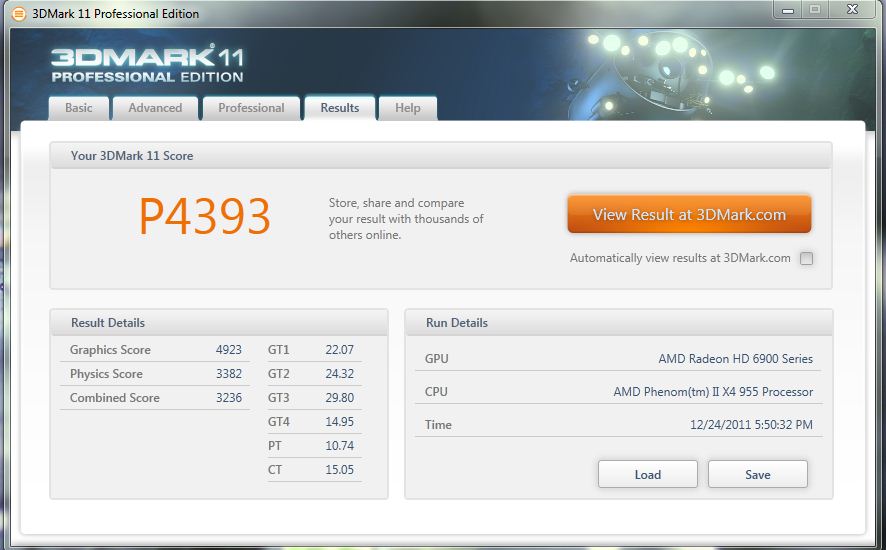This screenshot has width=886, height=550.
Task: Select the GT4 row label
Action: [x=279, y=422]
